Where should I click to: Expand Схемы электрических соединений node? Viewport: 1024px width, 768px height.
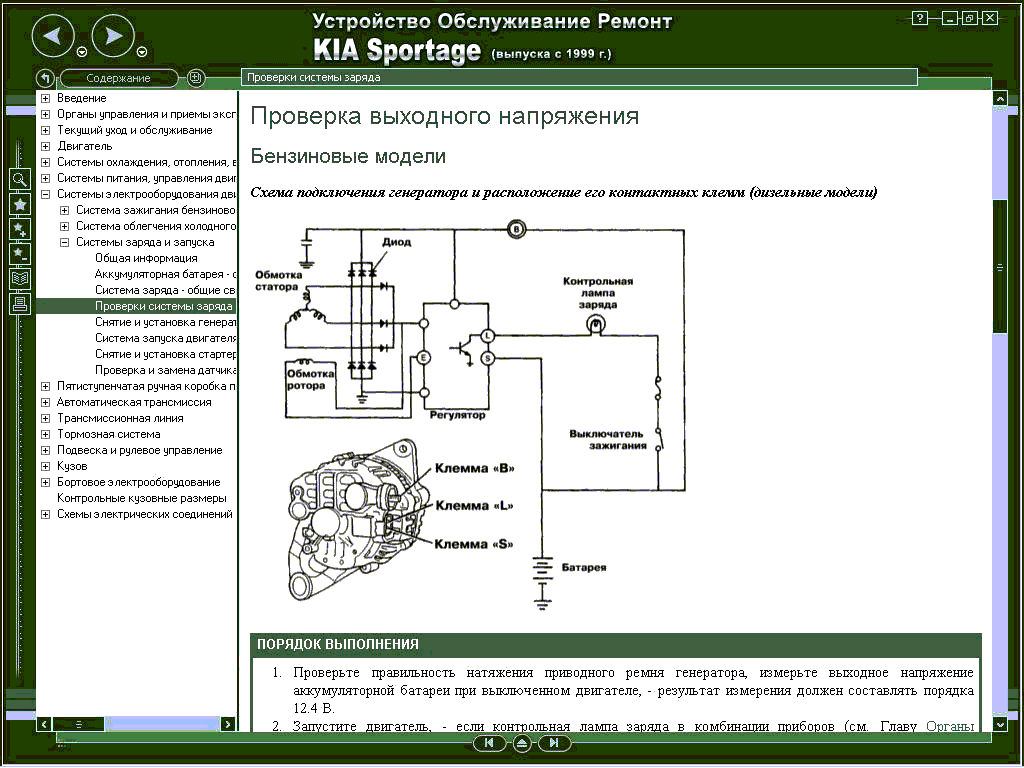(x=46, y=515)
